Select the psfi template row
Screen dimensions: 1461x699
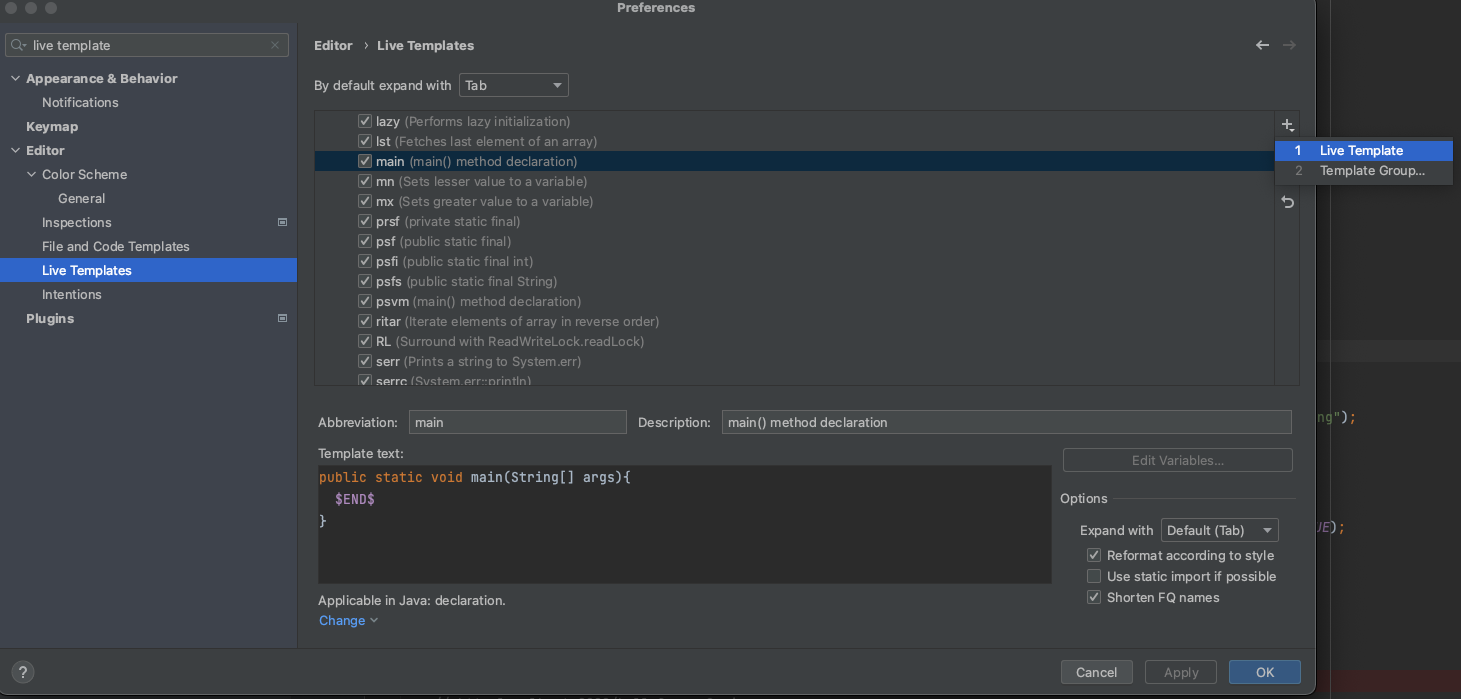pos(794,261)
